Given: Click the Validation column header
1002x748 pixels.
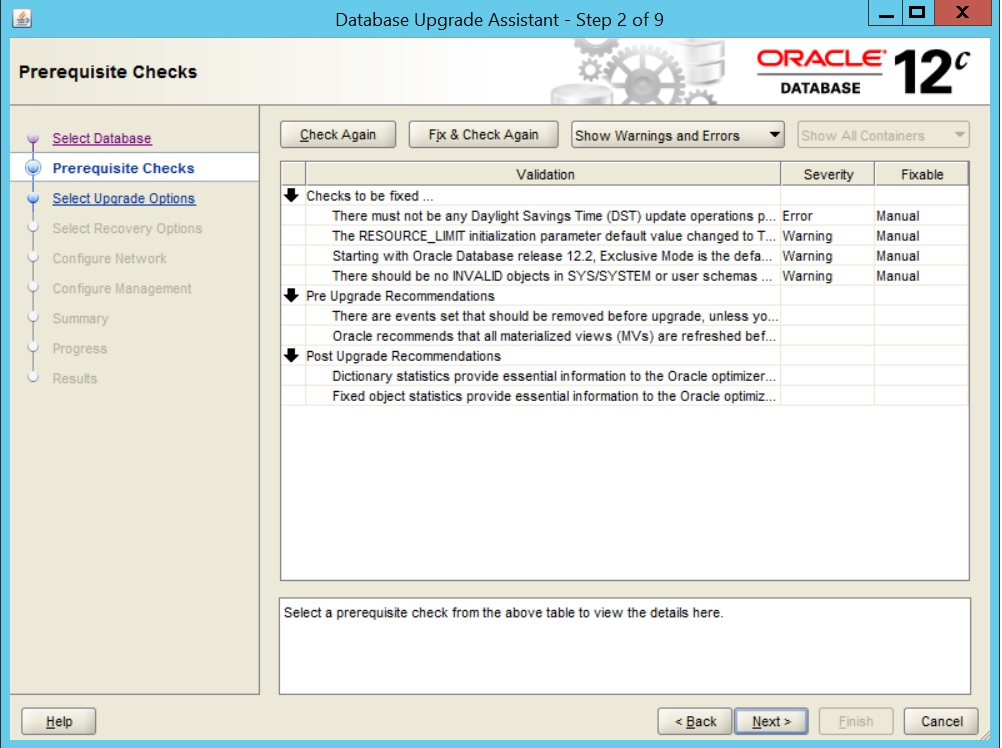Looking at the screenshot, I should click(543, 174).
